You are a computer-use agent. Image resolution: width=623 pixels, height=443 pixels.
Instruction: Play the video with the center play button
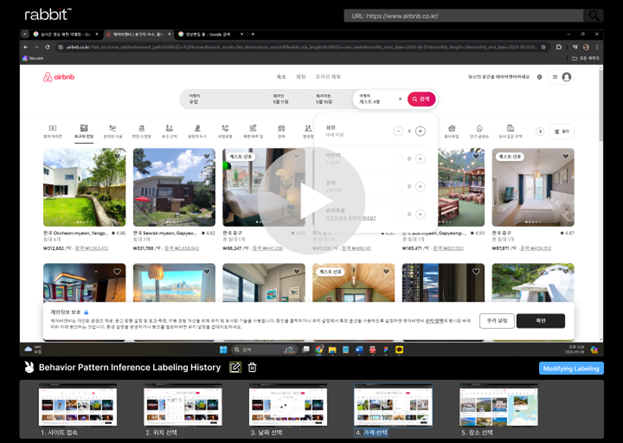pyautogui.click(x=311, y=201)
